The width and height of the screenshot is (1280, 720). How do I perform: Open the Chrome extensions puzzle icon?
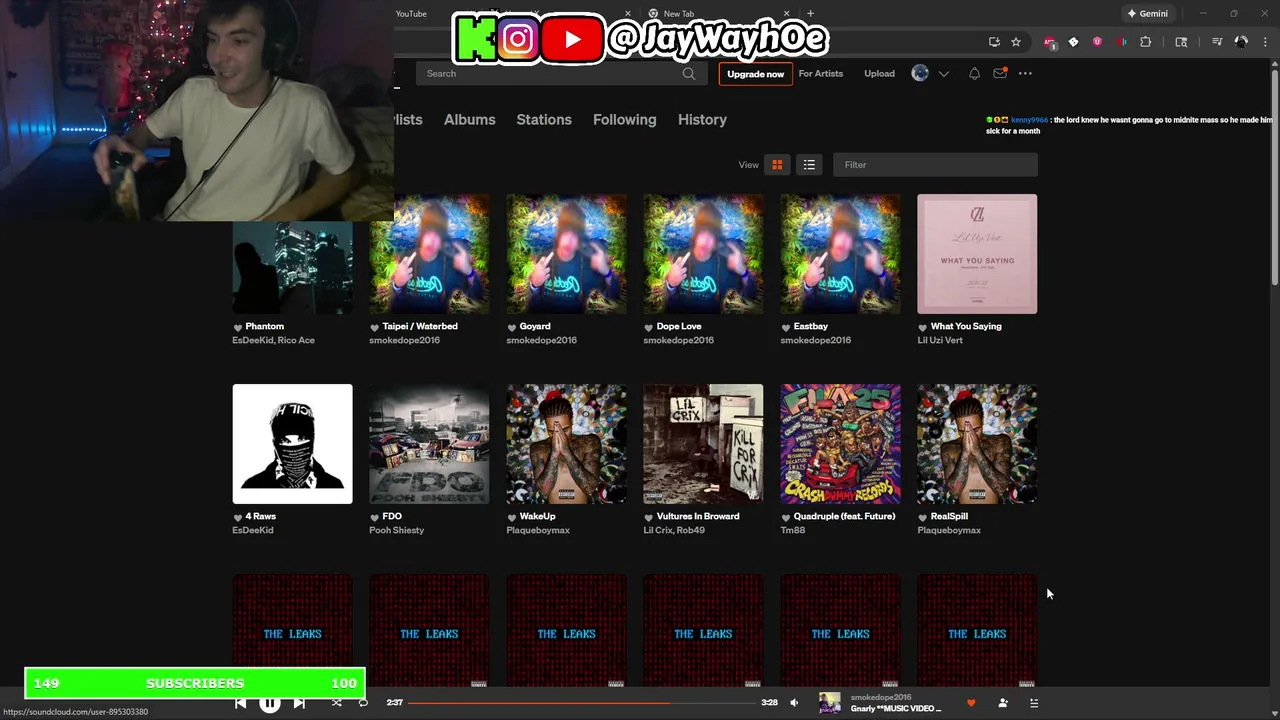(1146, 42)
